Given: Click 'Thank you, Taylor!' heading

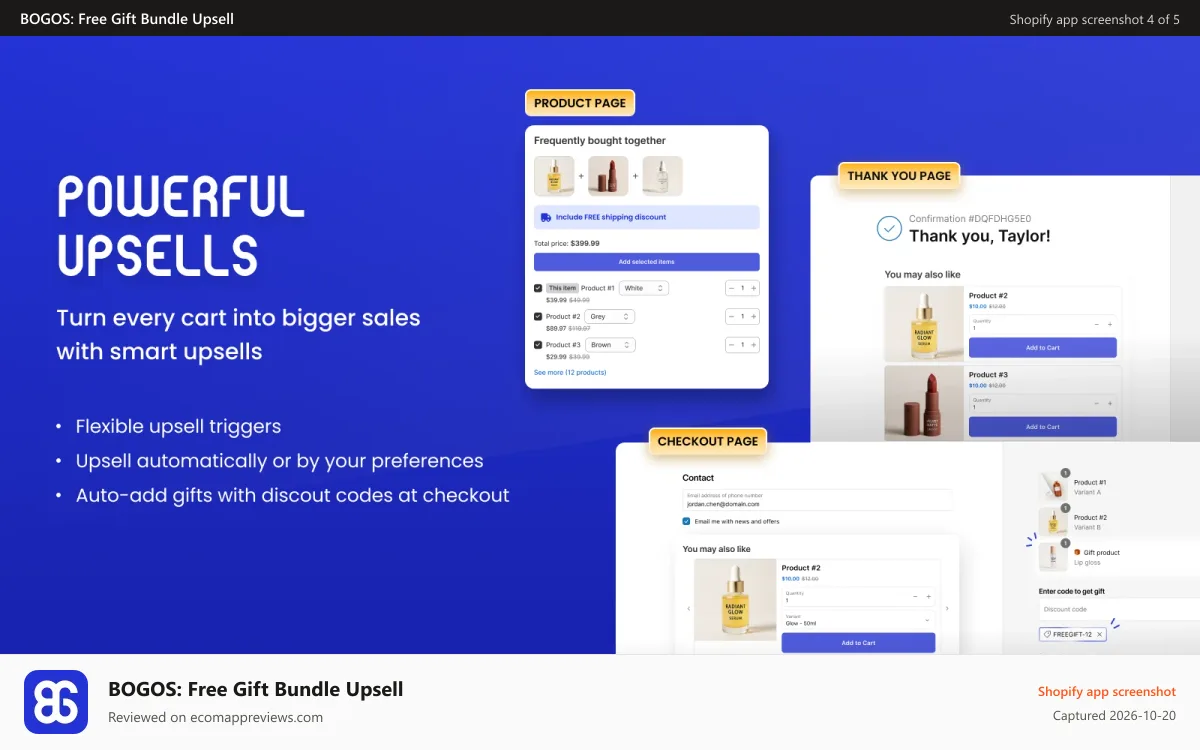Looking at the screenshot, I should pos(980,236).
